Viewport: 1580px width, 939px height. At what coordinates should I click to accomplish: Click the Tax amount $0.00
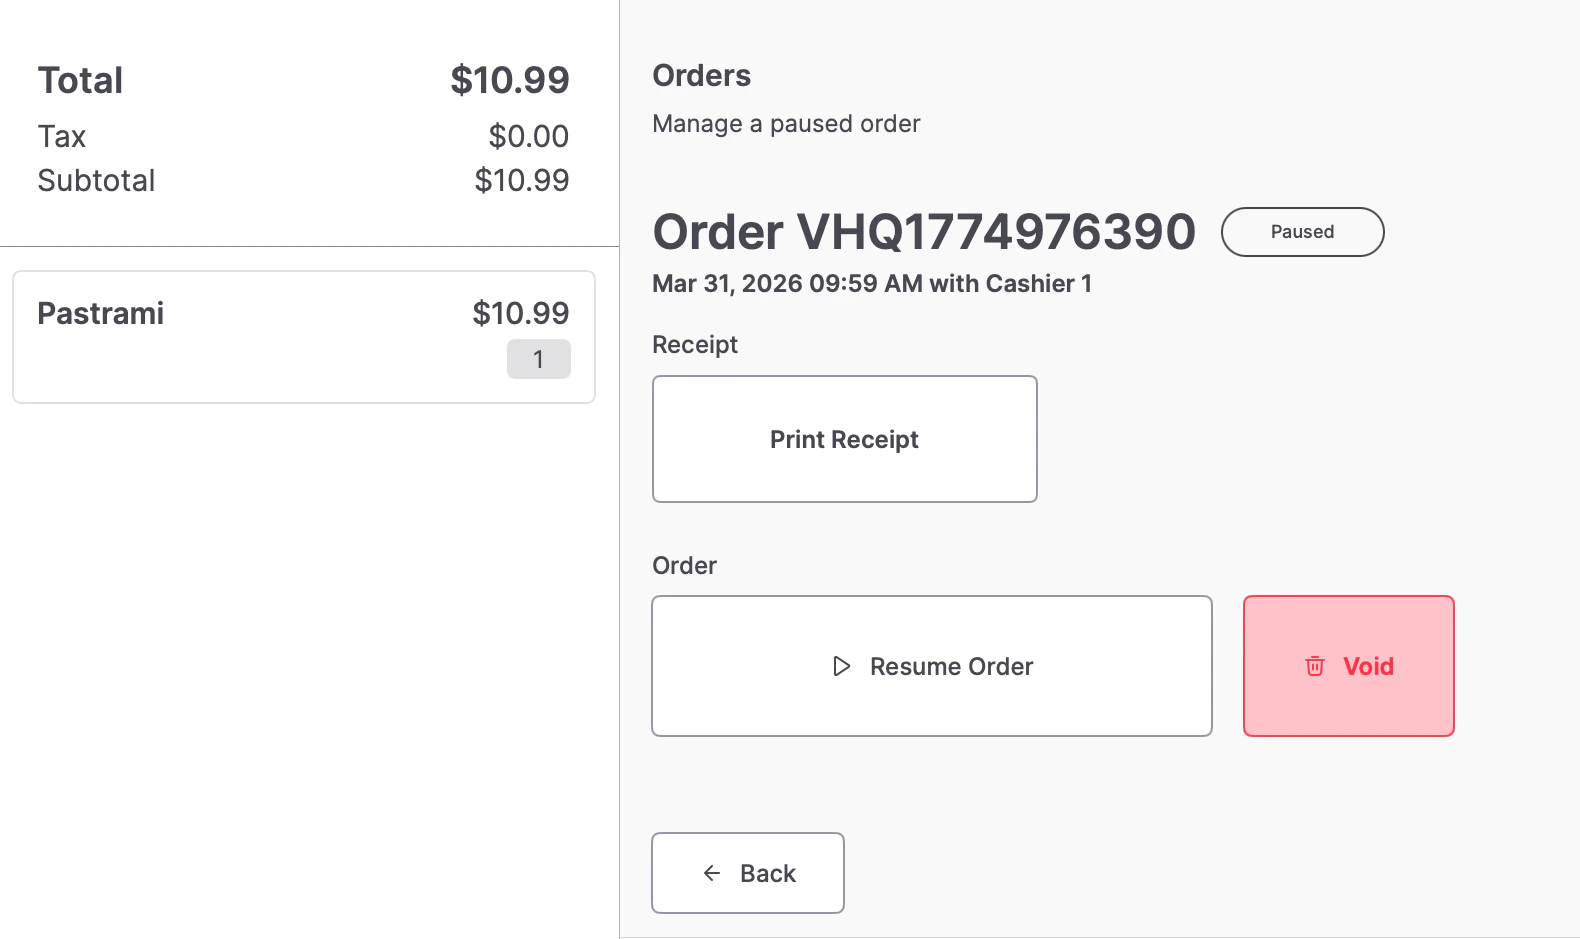click(528, 136)
